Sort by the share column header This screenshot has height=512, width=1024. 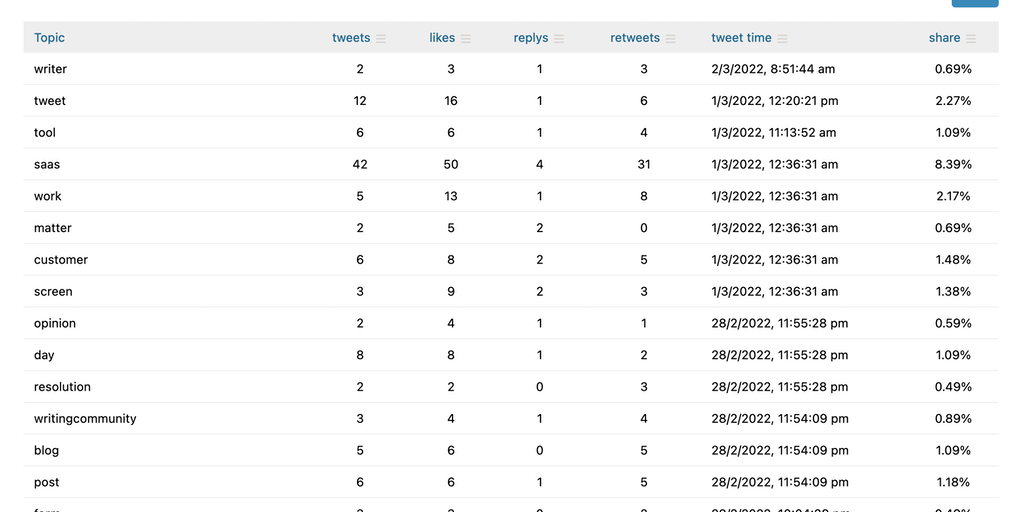tap(944, 38)
